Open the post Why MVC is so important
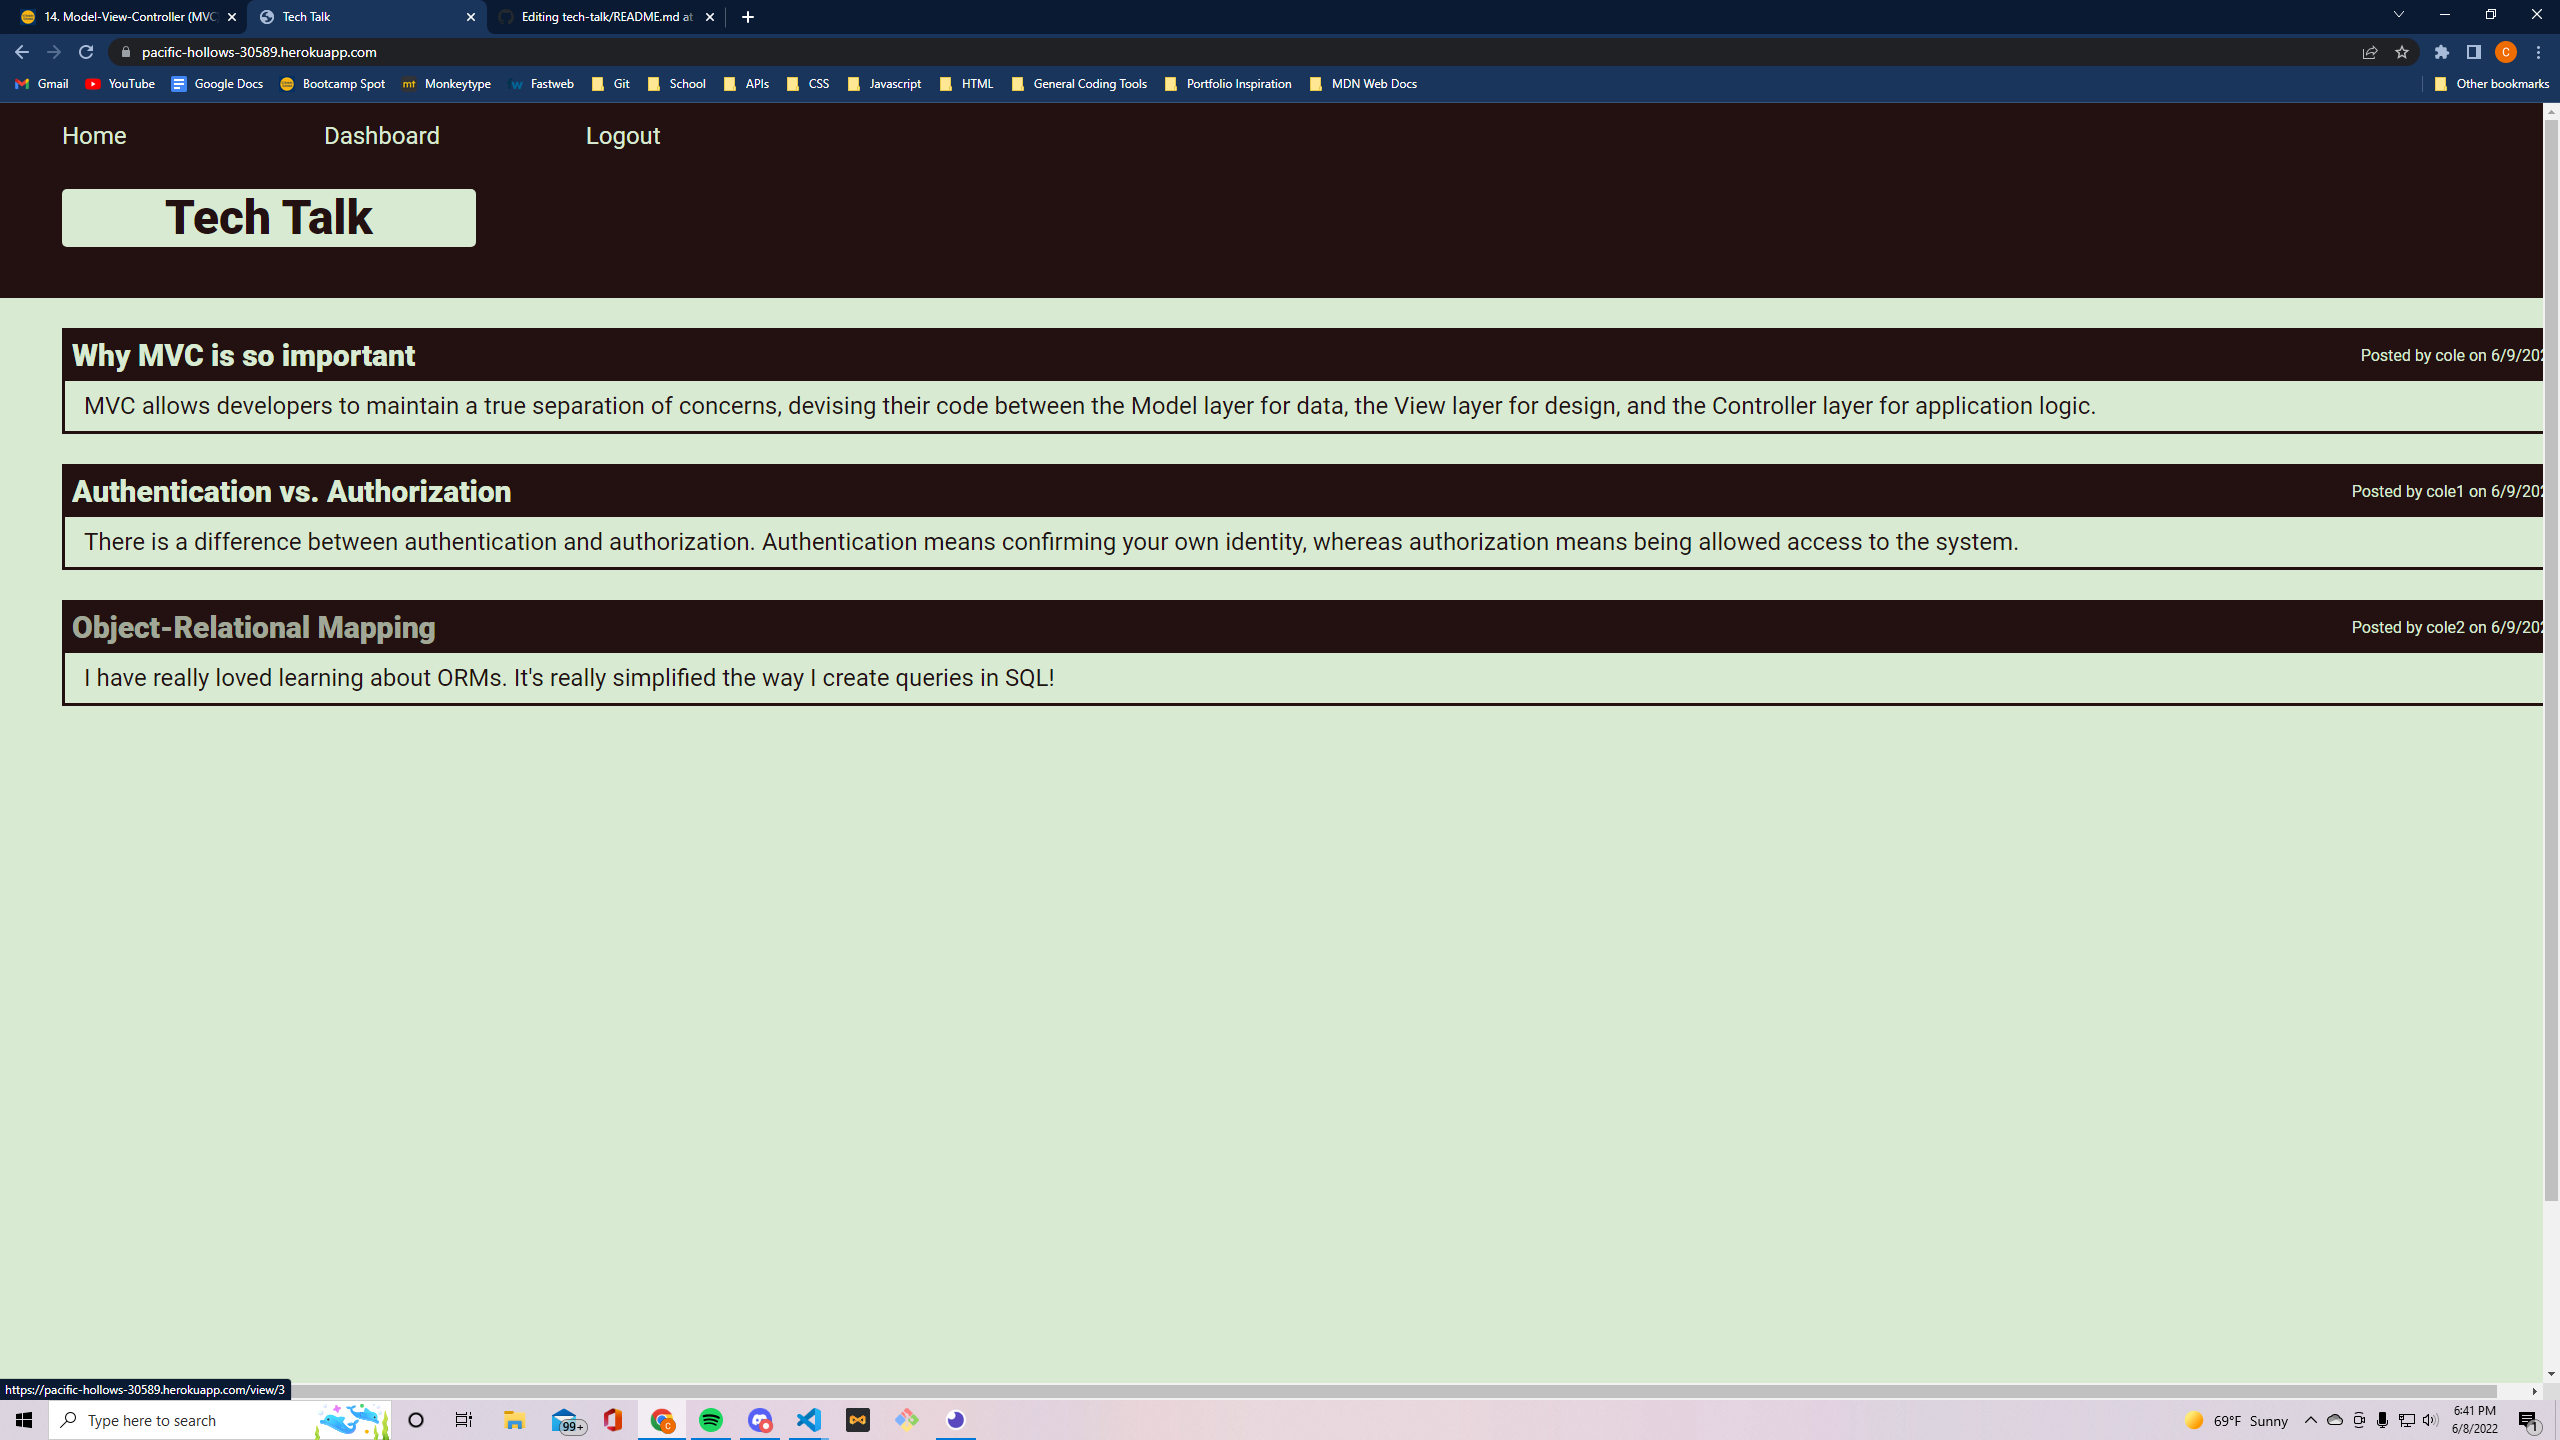 tap(243, 356)
